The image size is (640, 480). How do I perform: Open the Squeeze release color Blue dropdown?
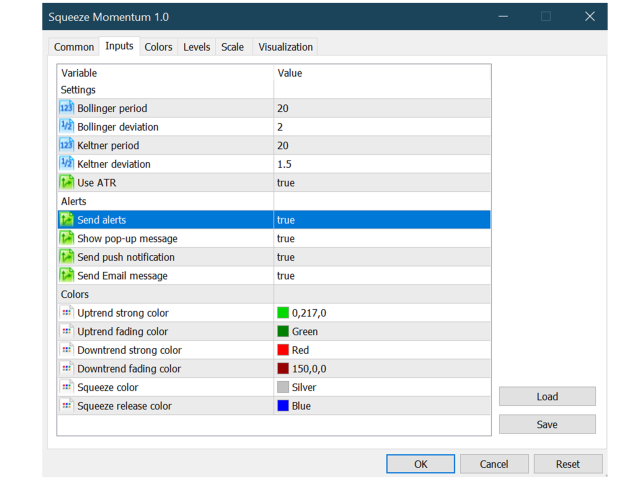tap(380, 406)
